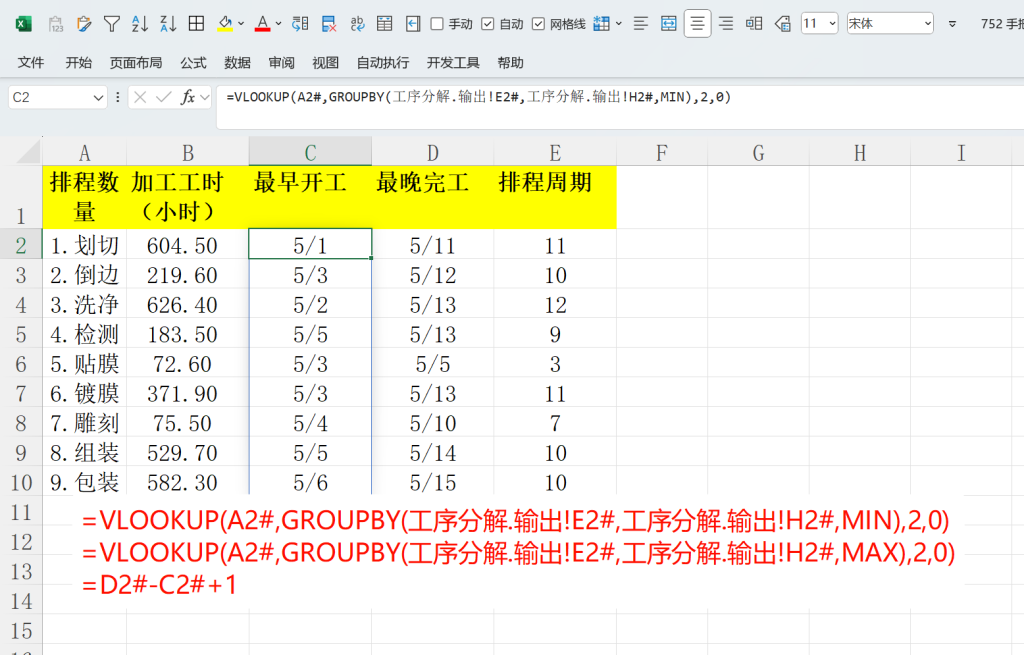Apply all borders with the grid icon

pos(196,24)
